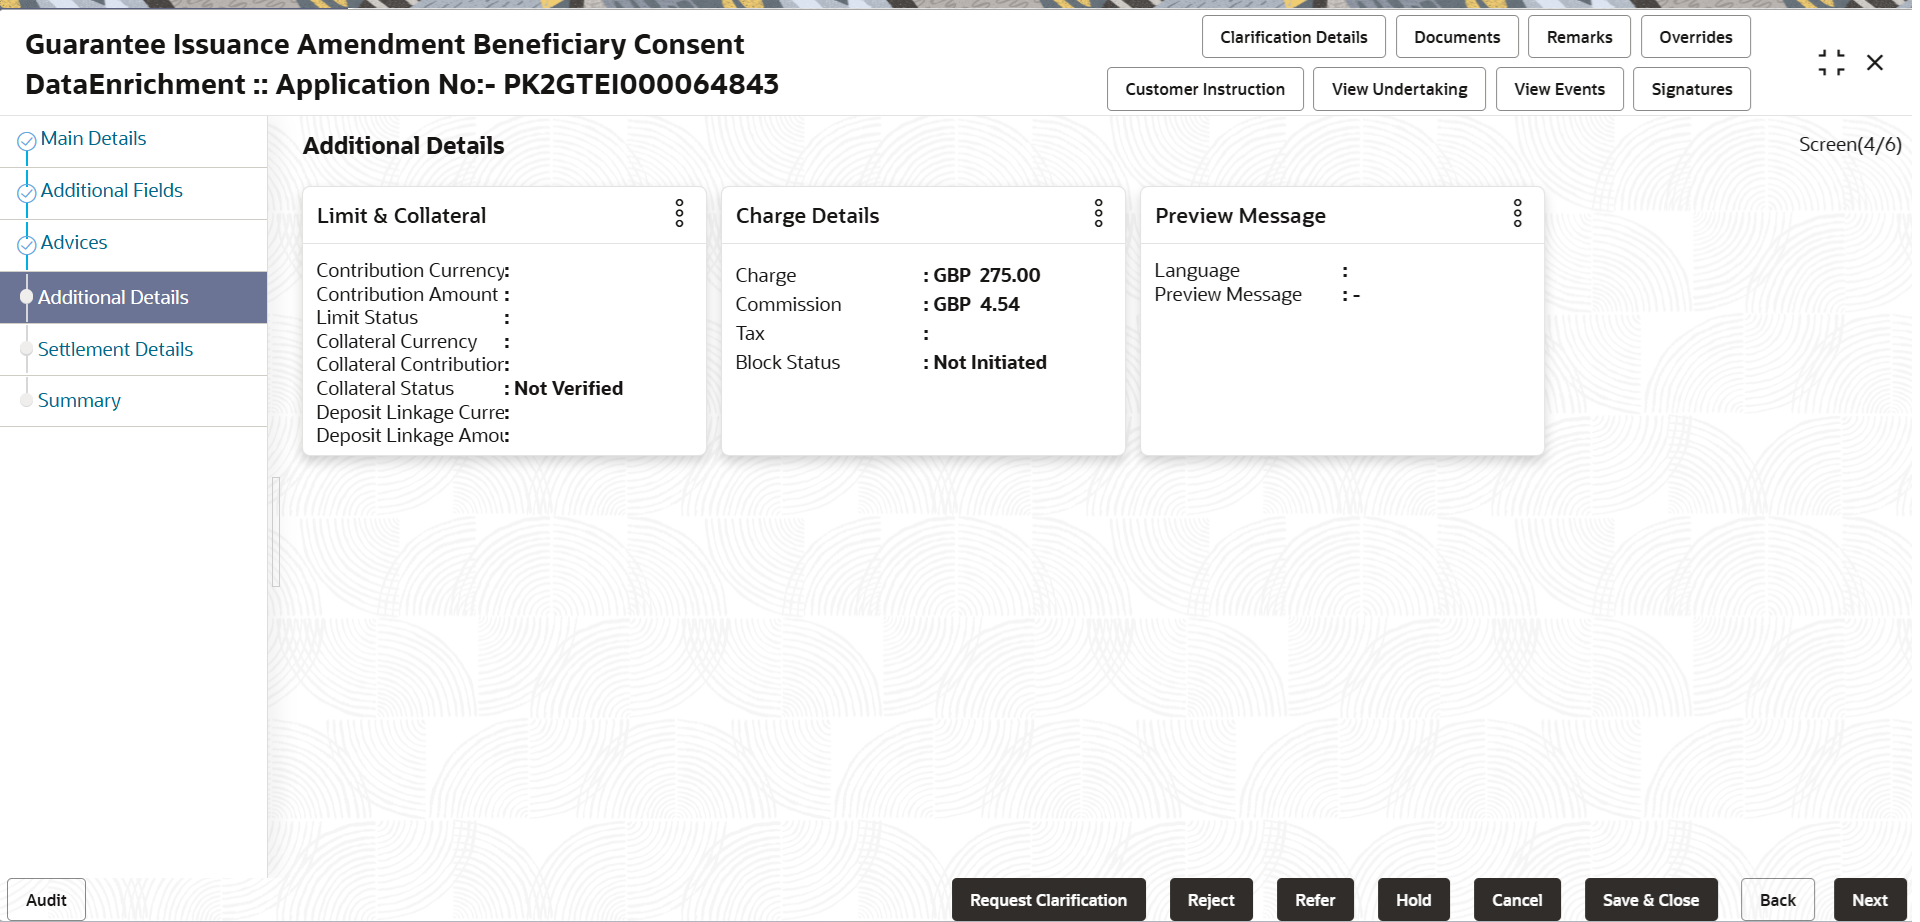Select the Additional Details step
The height and width of the screenshot is (922, 1920).
(x=113, y=297)
